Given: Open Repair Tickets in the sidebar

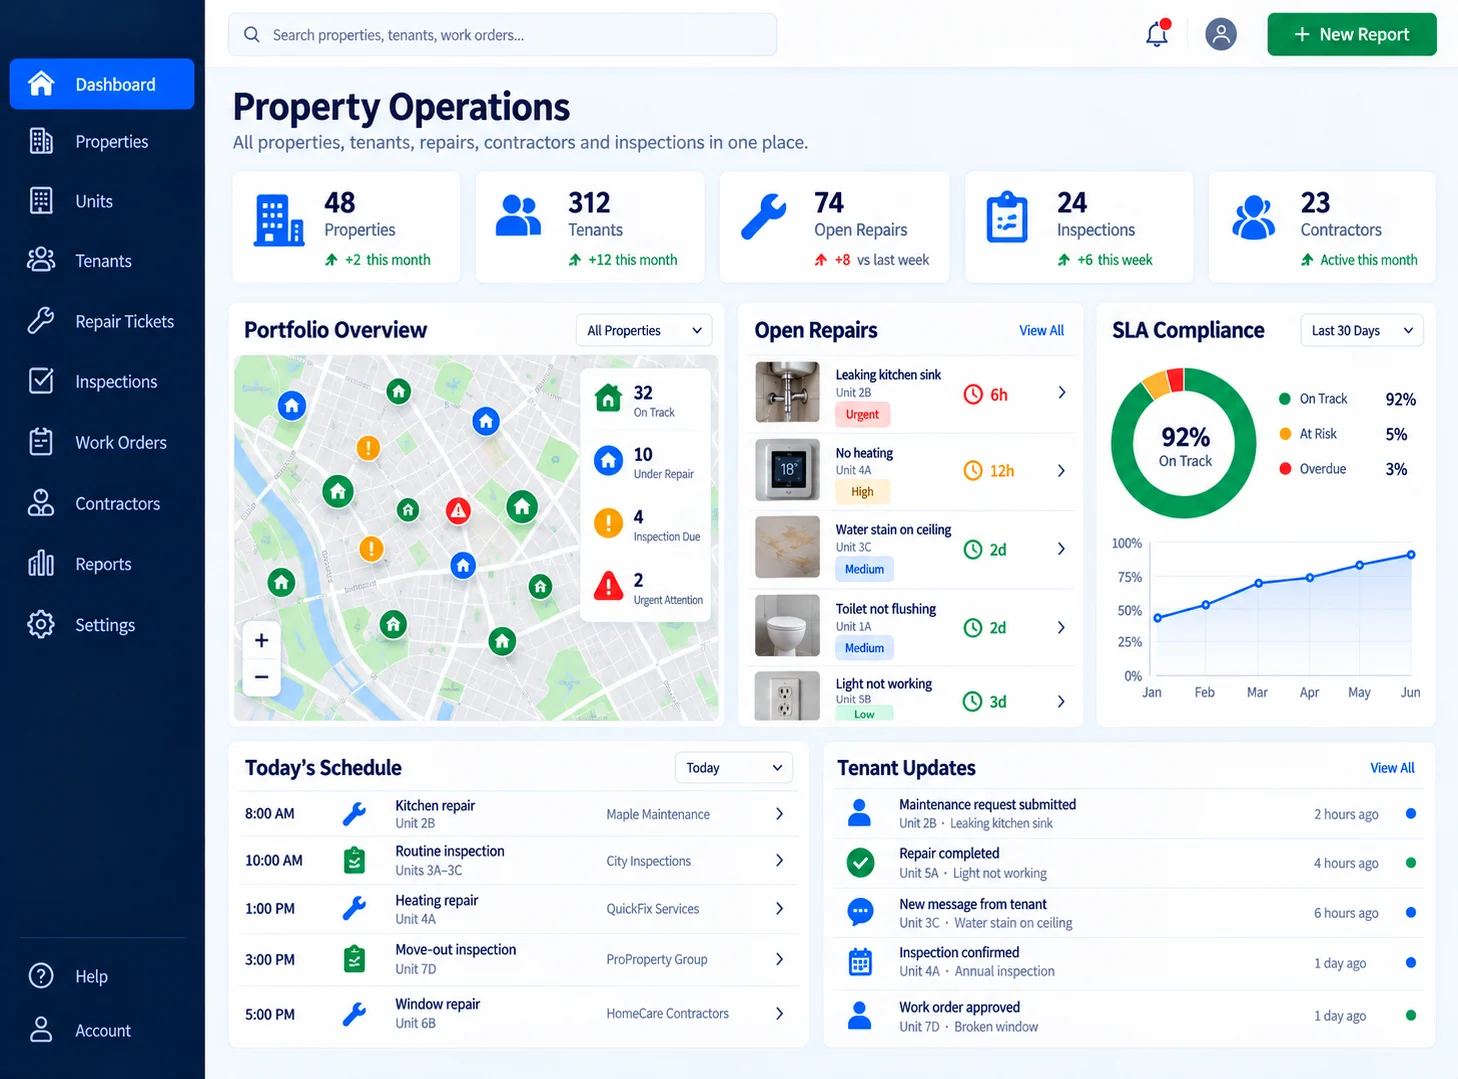Looking at the screenshot, I should coord(102,321).
